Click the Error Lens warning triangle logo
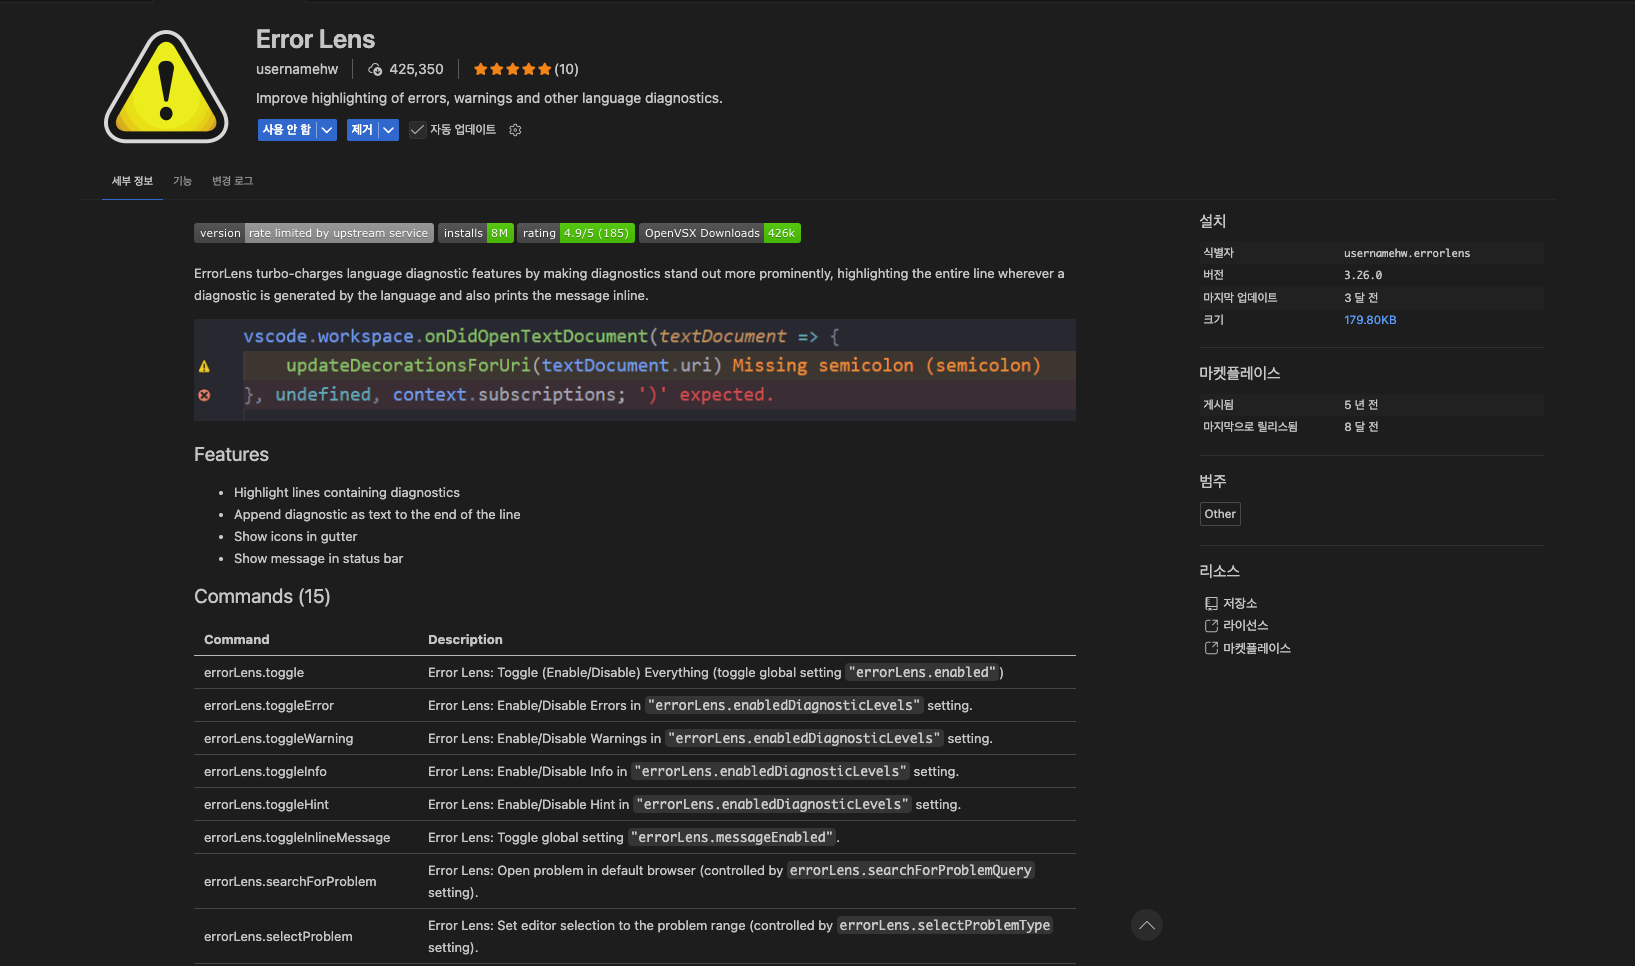Viewport: 1635px width, 966px height. [166, 87]
